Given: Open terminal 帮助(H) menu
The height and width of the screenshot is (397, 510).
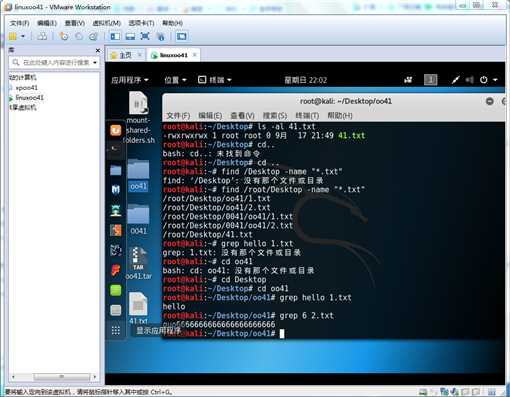Looking at the screenshot, I should click(340, 116).
